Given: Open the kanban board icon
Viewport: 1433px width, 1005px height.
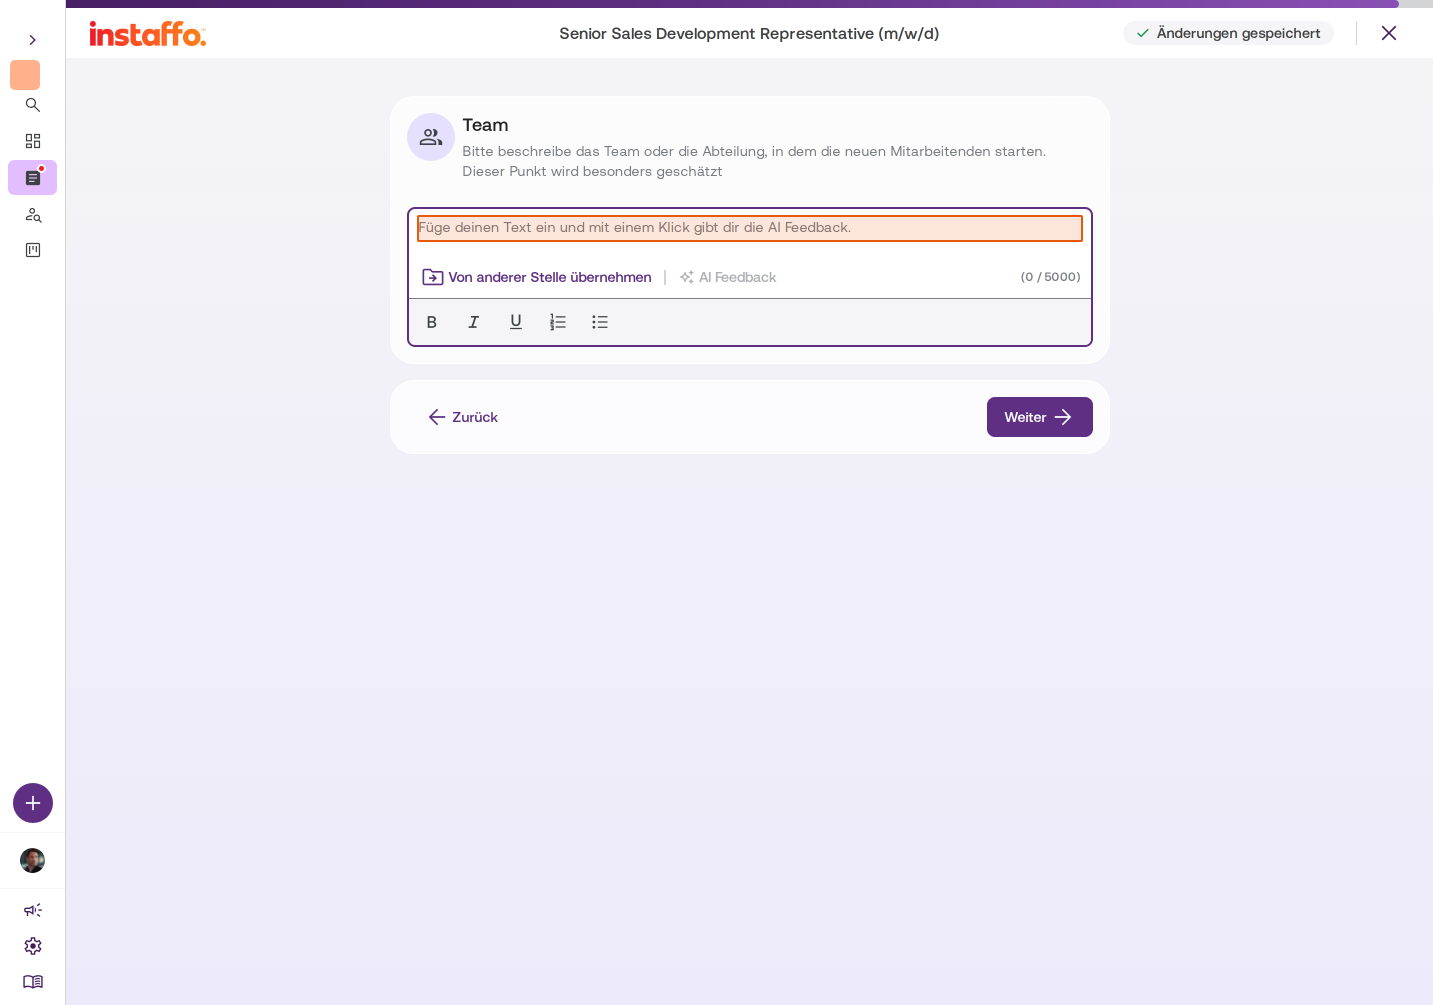Looking at the screenshot, I should pos(33,250).
